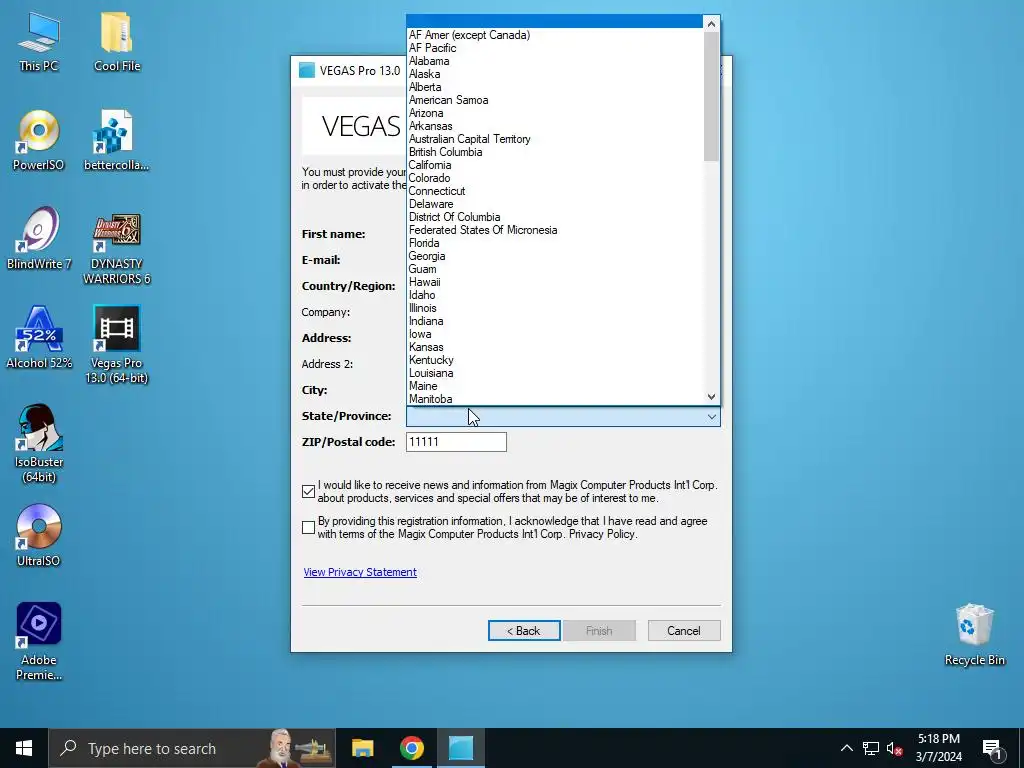Select the BlindWrite 7 shortcut
The width and height of the screenshot is (1024, 768).
(x=39, y=239)
